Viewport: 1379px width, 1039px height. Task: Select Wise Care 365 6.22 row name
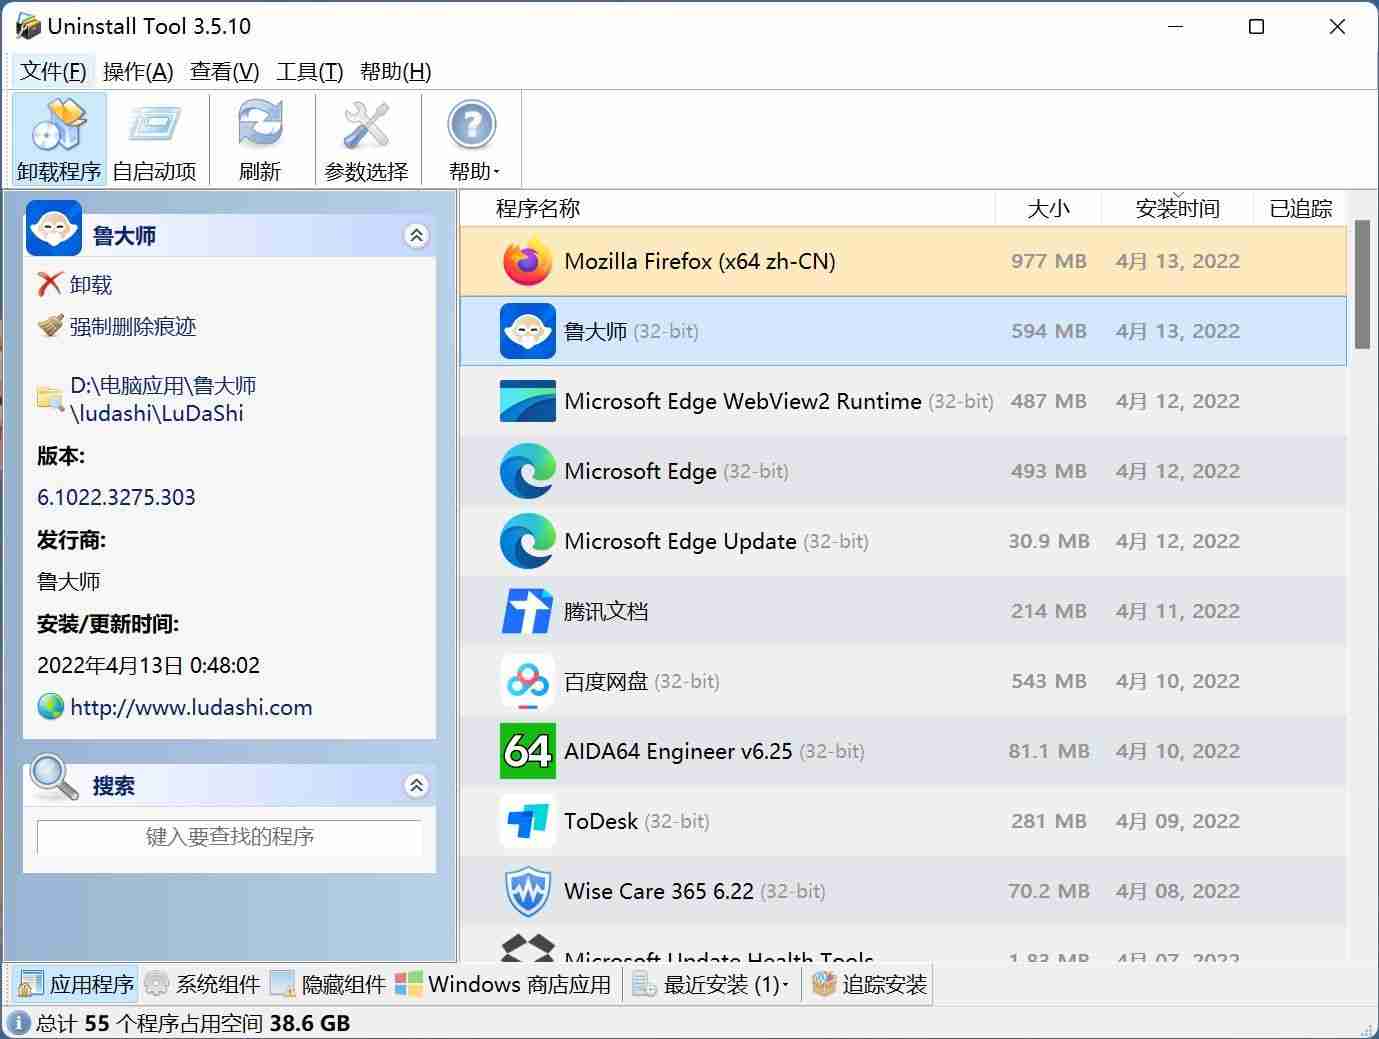[x=695, y=891]
